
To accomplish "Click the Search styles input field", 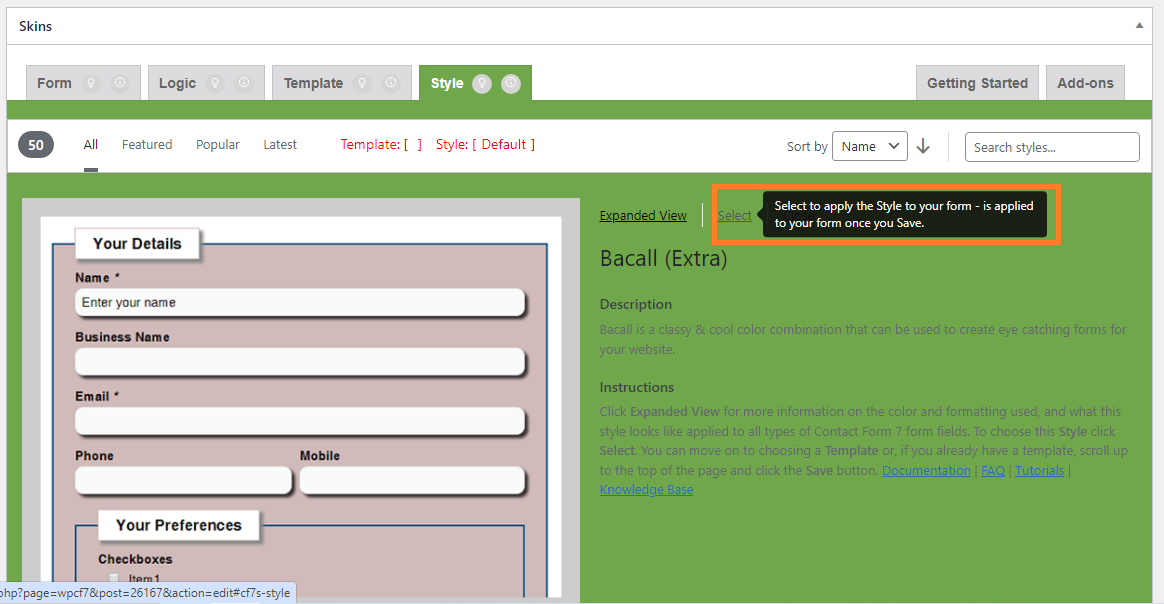I will (x=1051, y=147).
